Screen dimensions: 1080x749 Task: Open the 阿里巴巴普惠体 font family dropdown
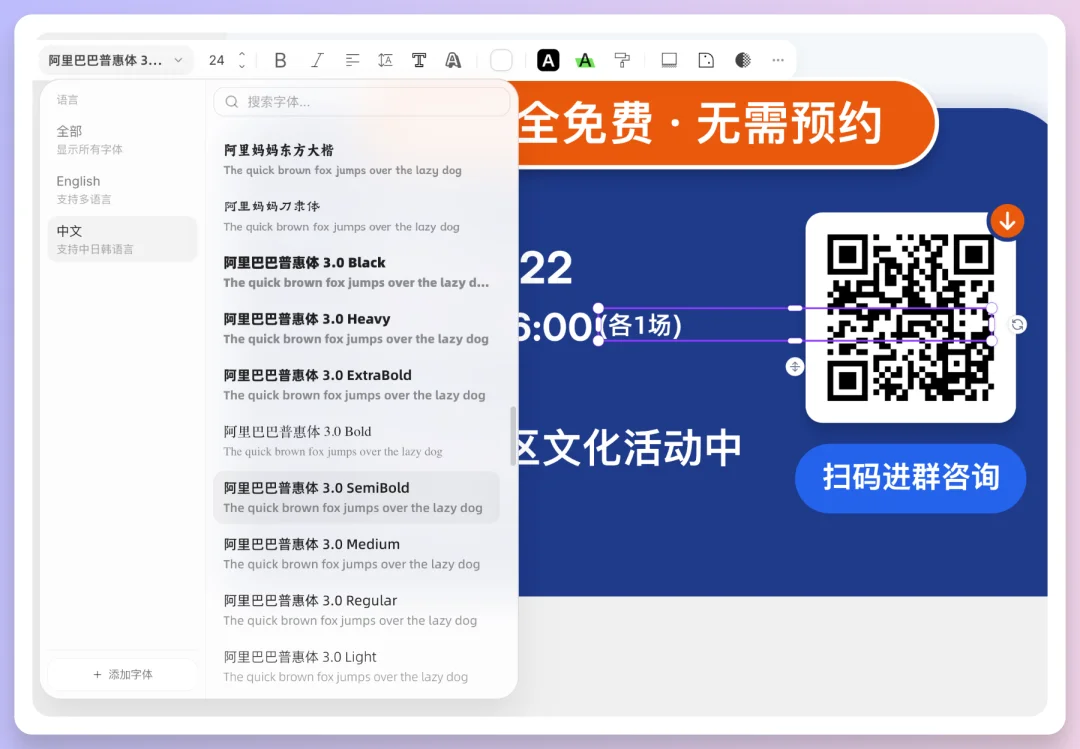(115, 59)
